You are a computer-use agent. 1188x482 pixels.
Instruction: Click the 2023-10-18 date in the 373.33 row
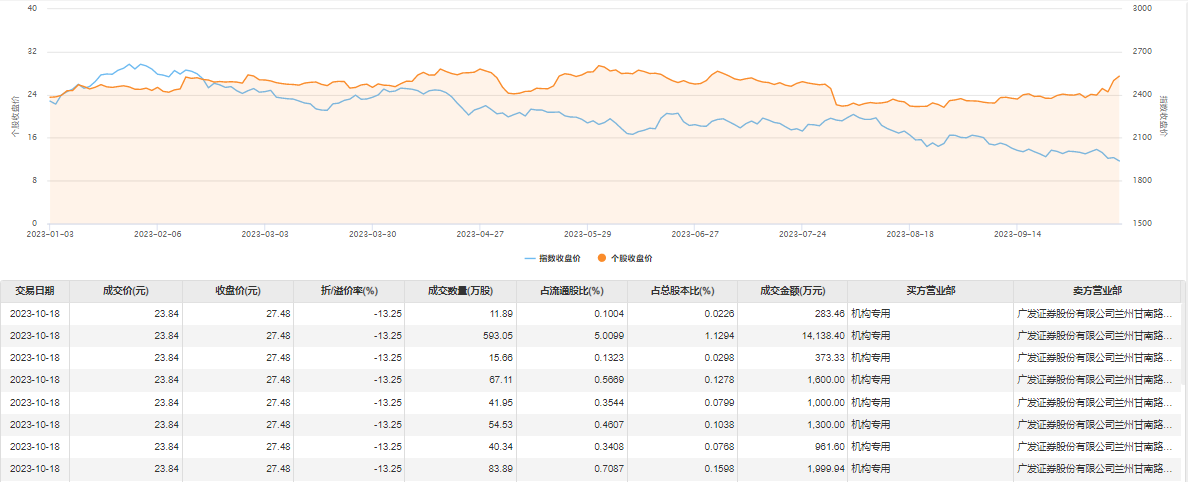click(35, 358)
